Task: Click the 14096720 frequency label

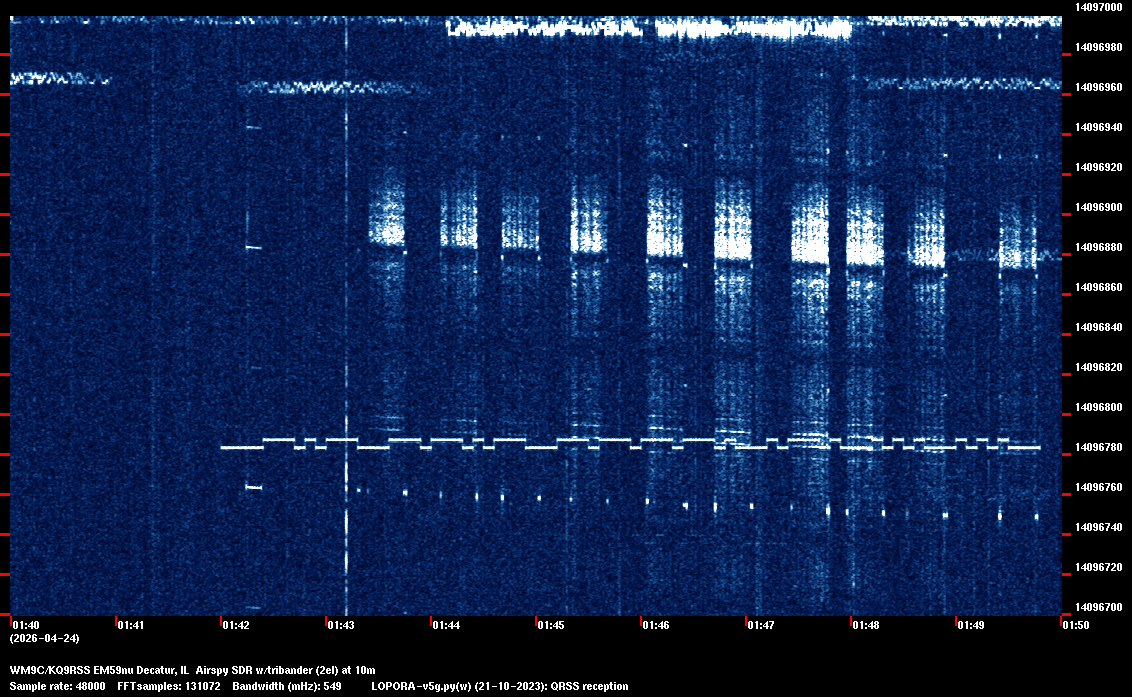Action: coord(1099,567)
